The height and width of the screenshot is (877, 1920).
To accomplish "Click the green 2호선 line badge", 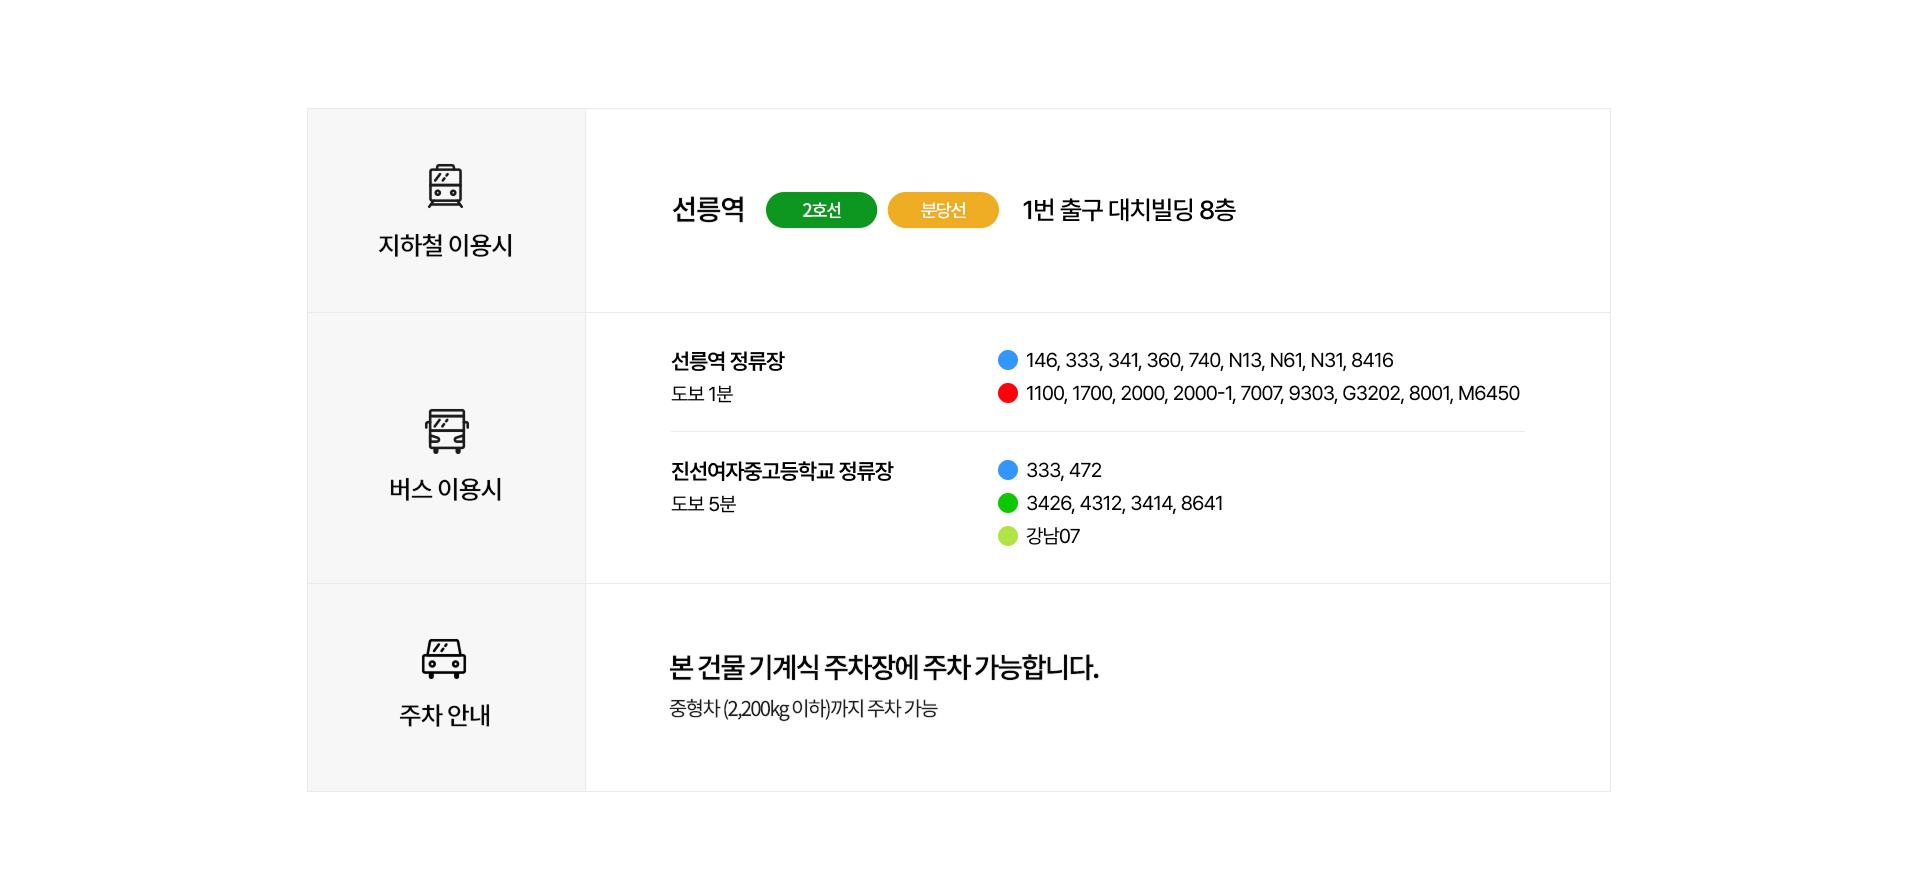I will click(821, 210).
